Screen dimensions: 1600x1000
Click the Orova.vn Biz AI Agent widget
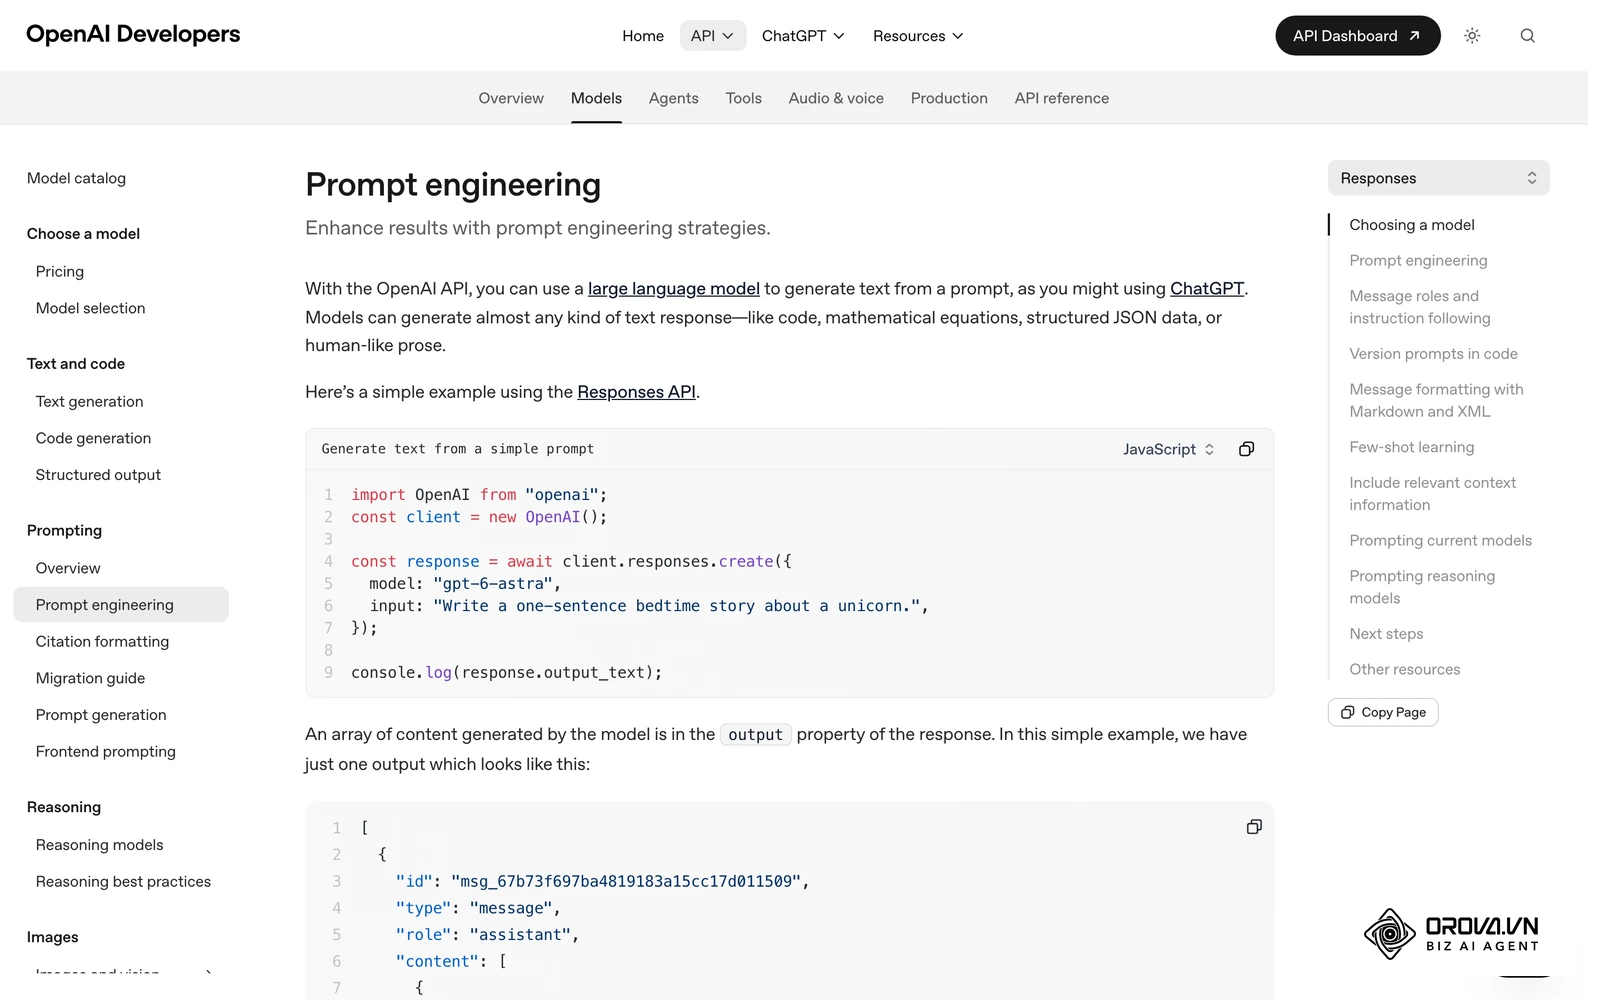(1451, 935)
